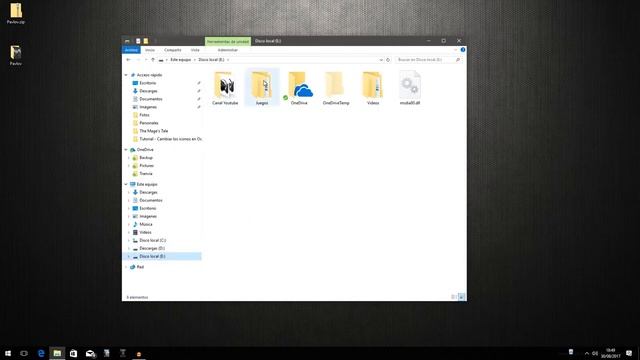Viewport: 640px width, 360px height.
Task: Click File Explorer on the taskbar
Action: pyautogui.click(x=57, y=353)
